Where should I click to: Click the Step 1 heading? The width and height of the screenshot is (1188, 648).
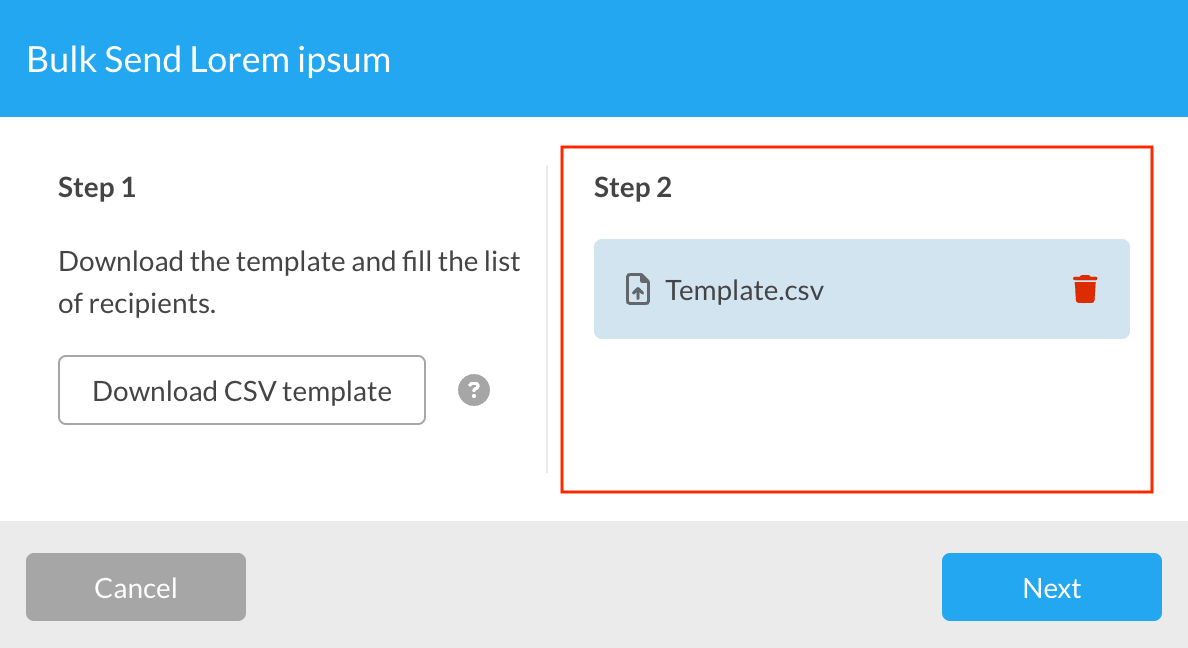(x=97, y=187)
